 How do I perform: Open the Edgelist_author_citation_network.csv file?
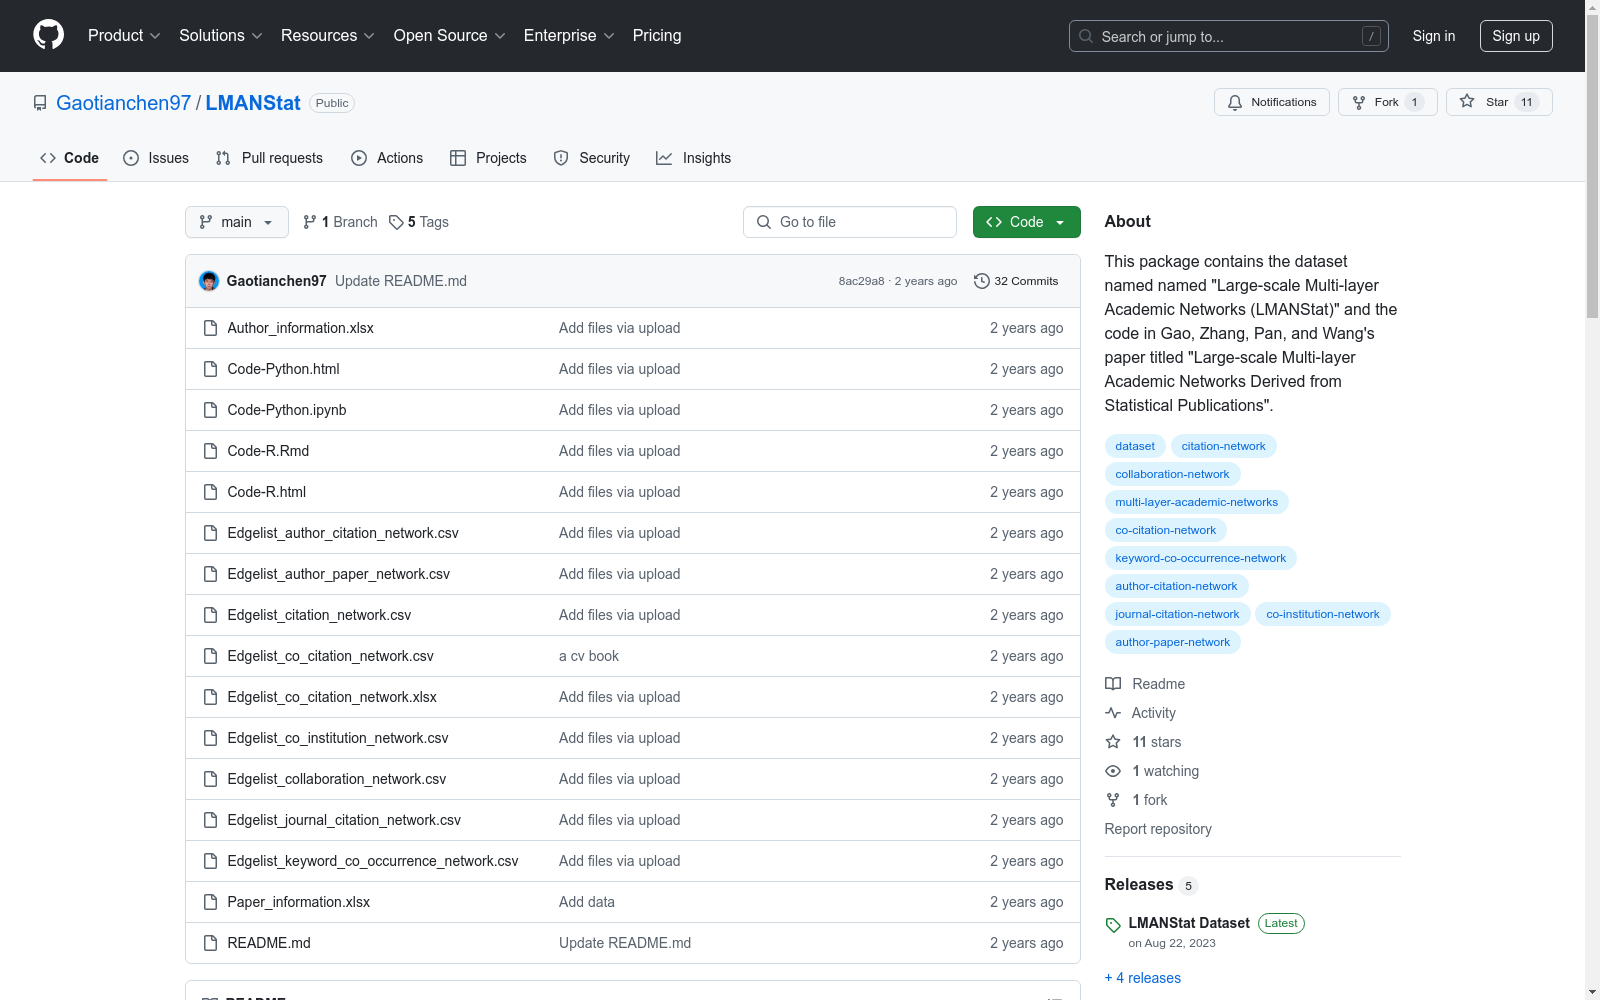click(x=343, y=533)
